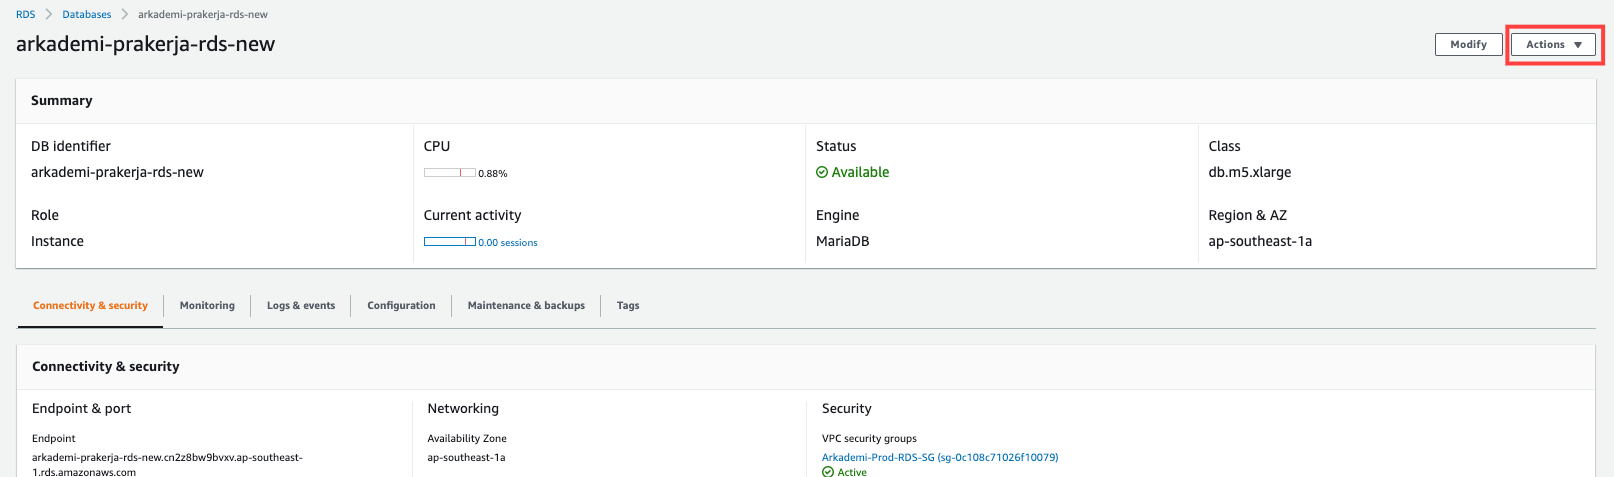
Task: Click the breadcrumb chevron after RDS
Action: 48,14
